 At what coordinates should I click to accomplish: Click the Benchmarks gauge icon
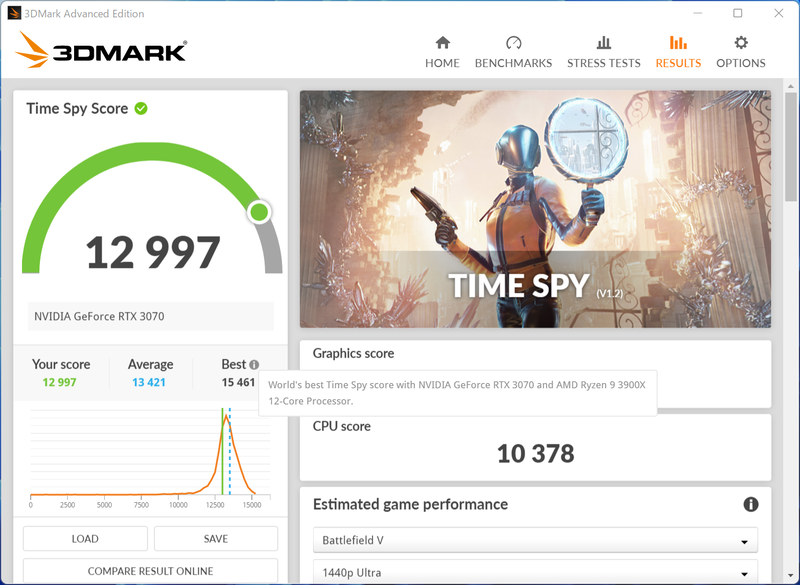click(513, 44)
